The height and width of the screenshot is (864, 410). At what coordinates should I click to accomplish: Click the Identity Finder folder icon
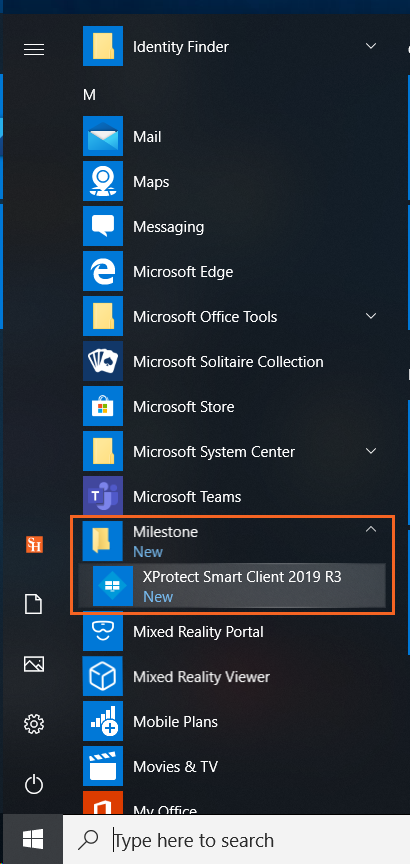(x=102, y=46)
